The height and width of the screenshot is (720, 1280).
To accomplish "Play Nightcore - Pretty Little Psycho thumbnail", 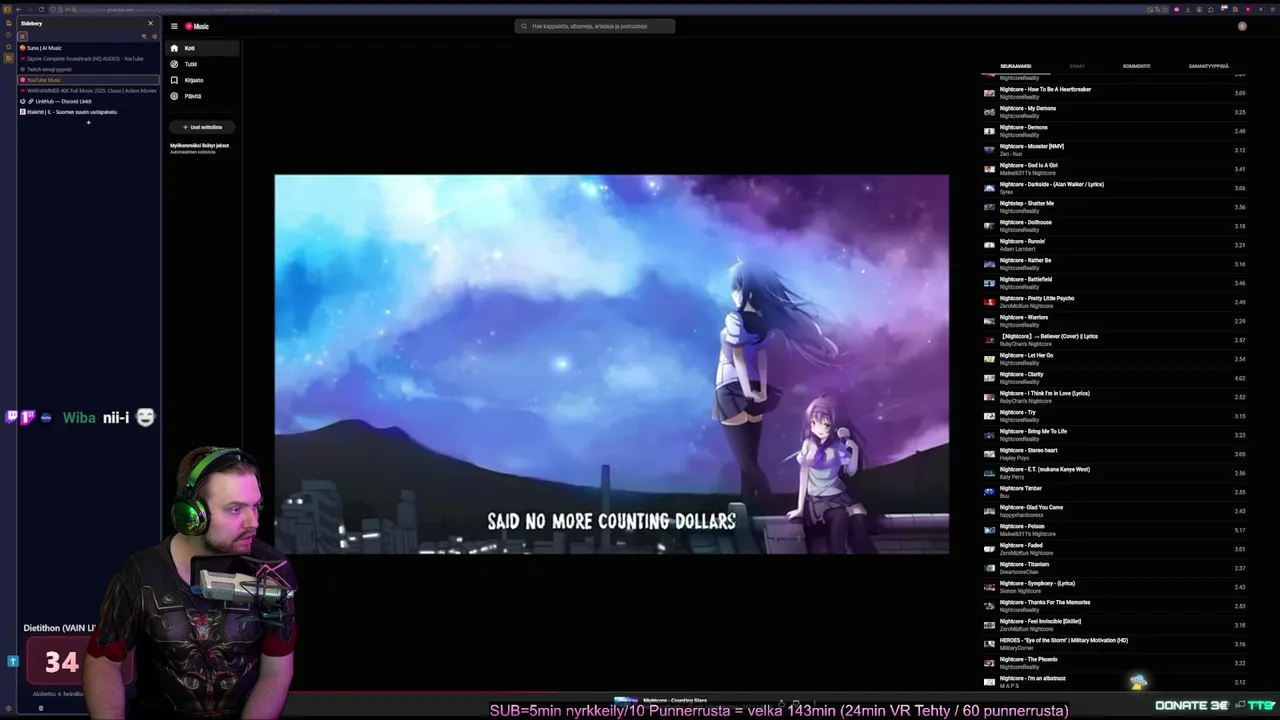I will click(x=989, y=302).
